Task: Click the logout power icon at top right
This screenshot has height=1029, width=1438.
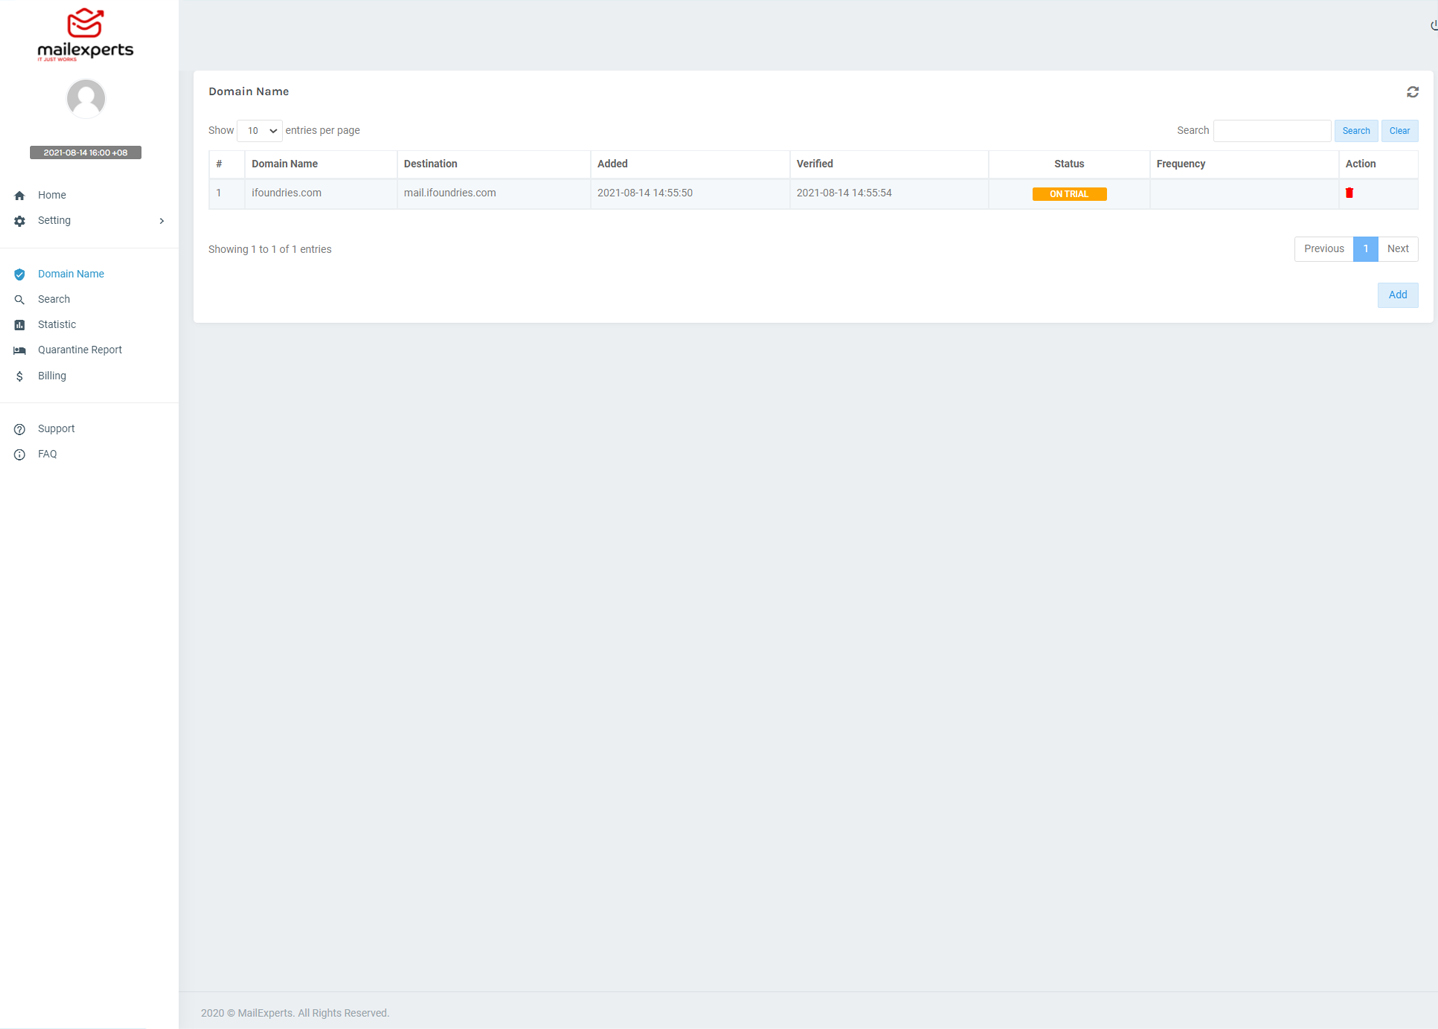Action: (1434, 25)
